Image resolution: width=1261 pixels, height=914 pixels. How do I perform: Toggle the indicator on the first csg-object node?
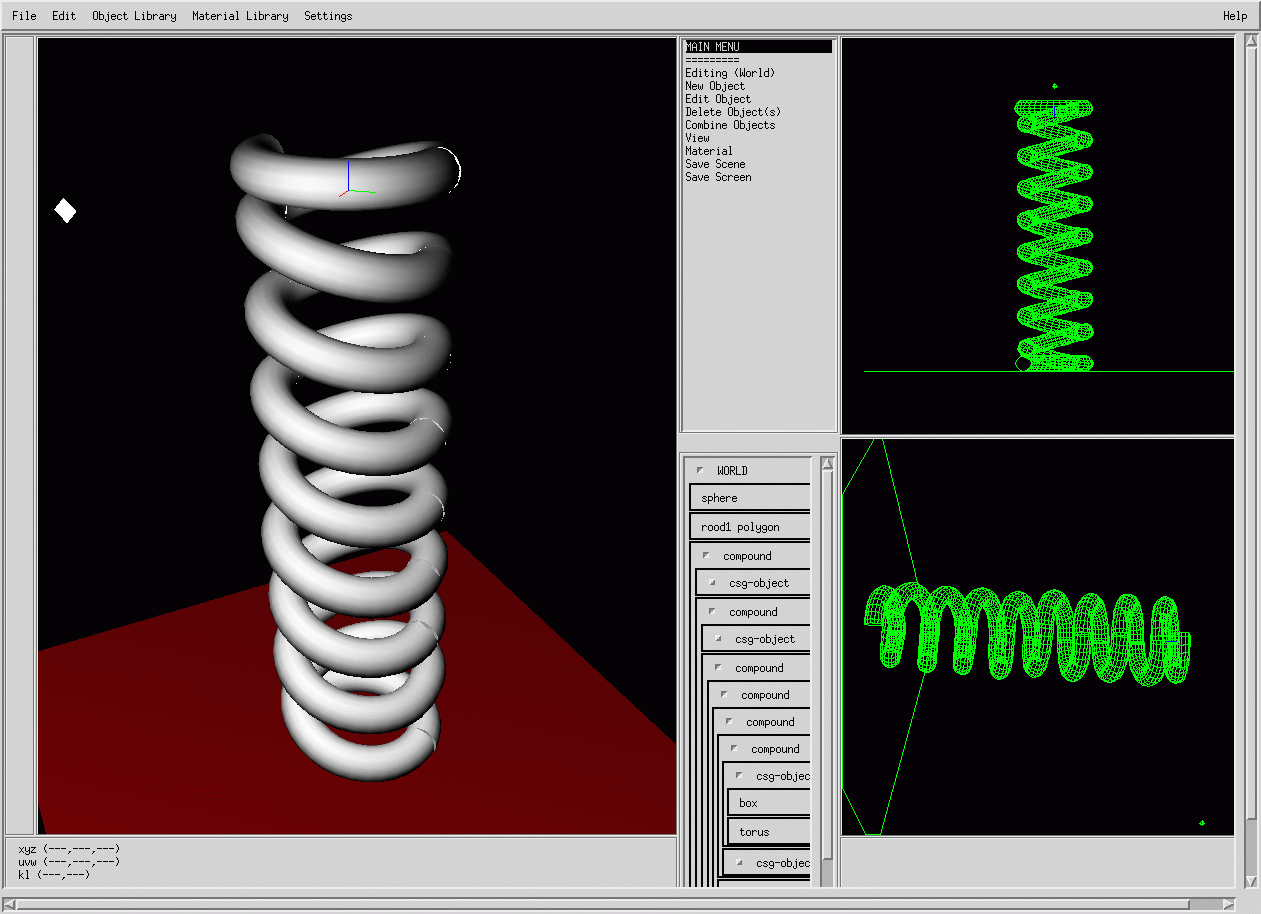pyautogui.click(x=712, y=582)
